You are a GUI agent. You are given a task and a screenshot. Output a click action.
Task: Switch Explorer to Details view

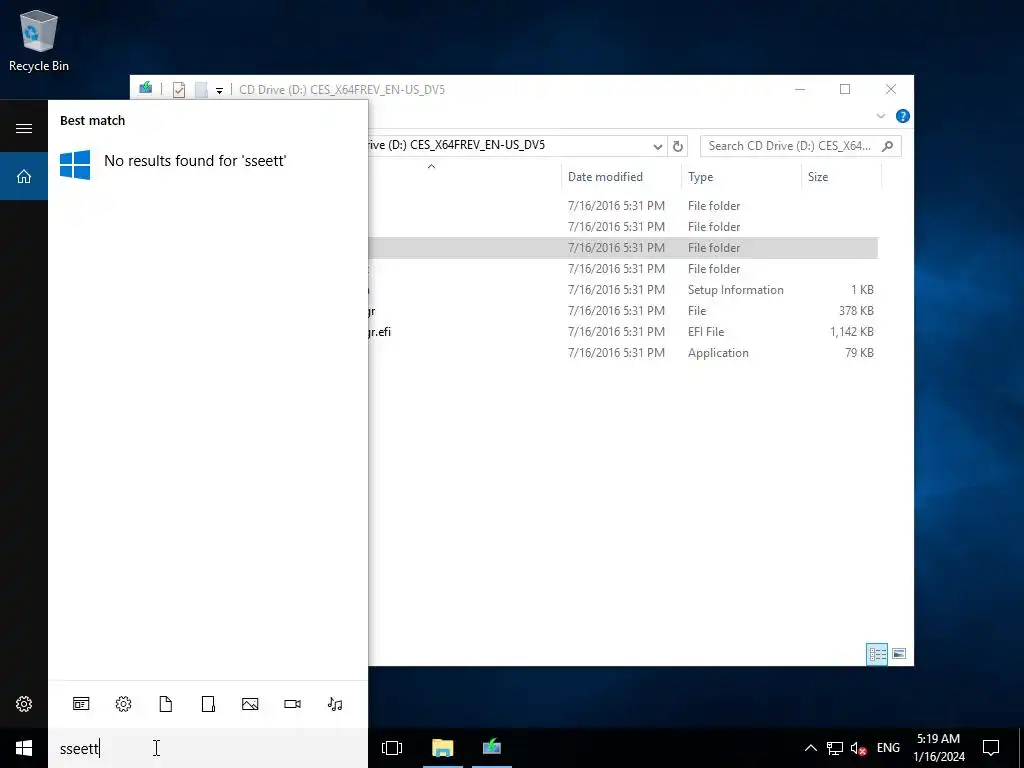point(877,654)
